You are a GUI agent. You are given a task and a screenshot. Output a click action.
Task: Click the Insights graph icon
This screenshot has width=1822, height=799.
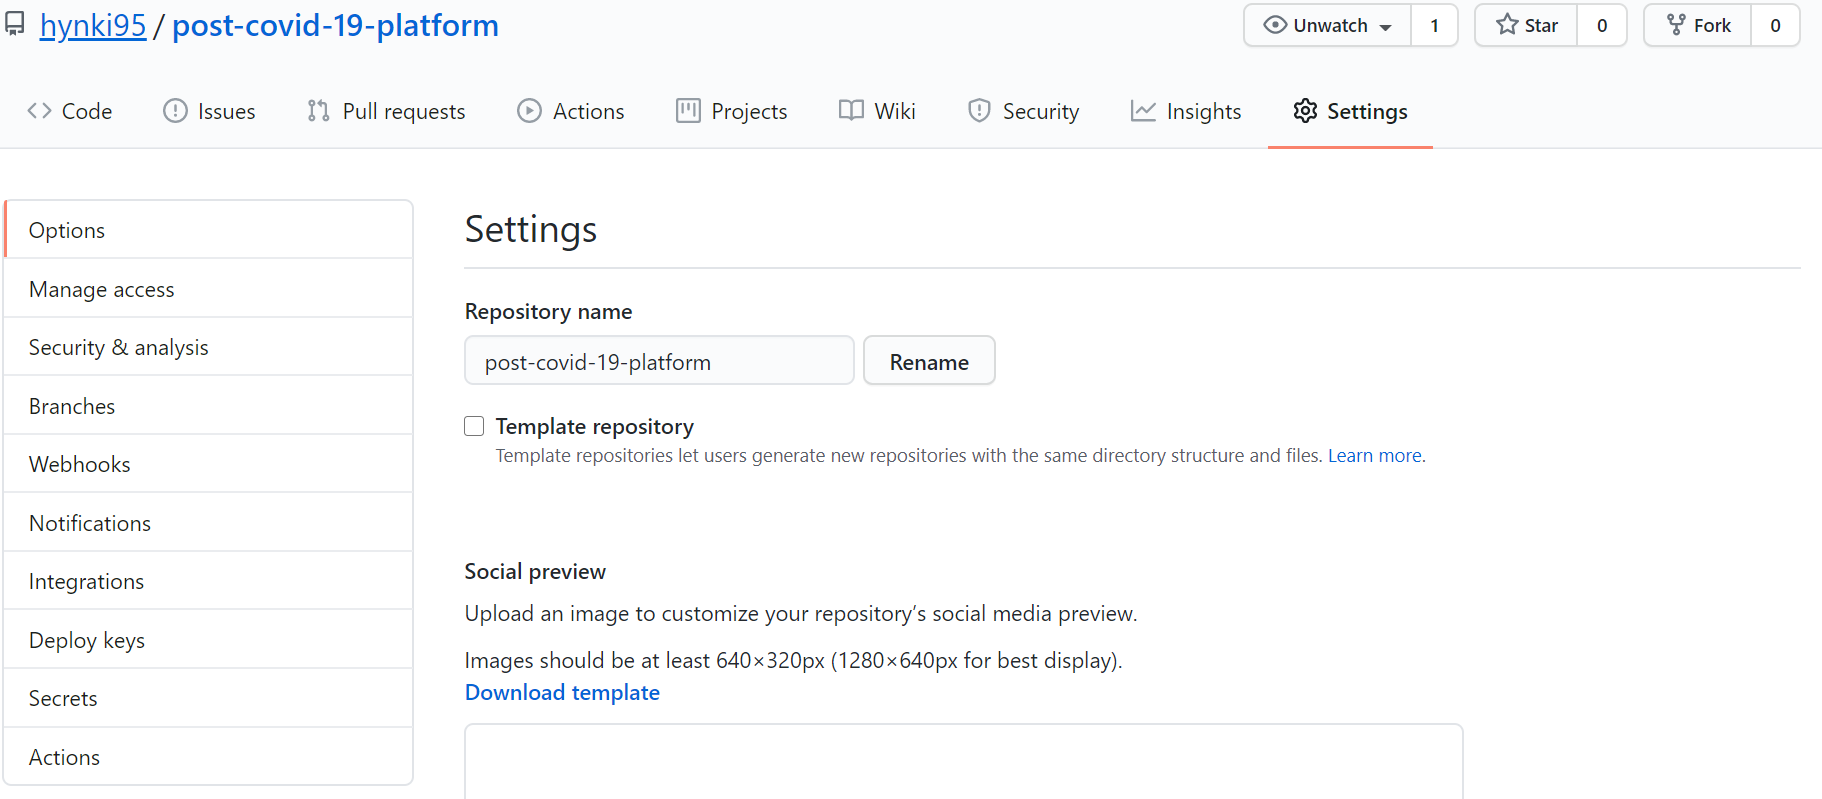point(1143,111)
